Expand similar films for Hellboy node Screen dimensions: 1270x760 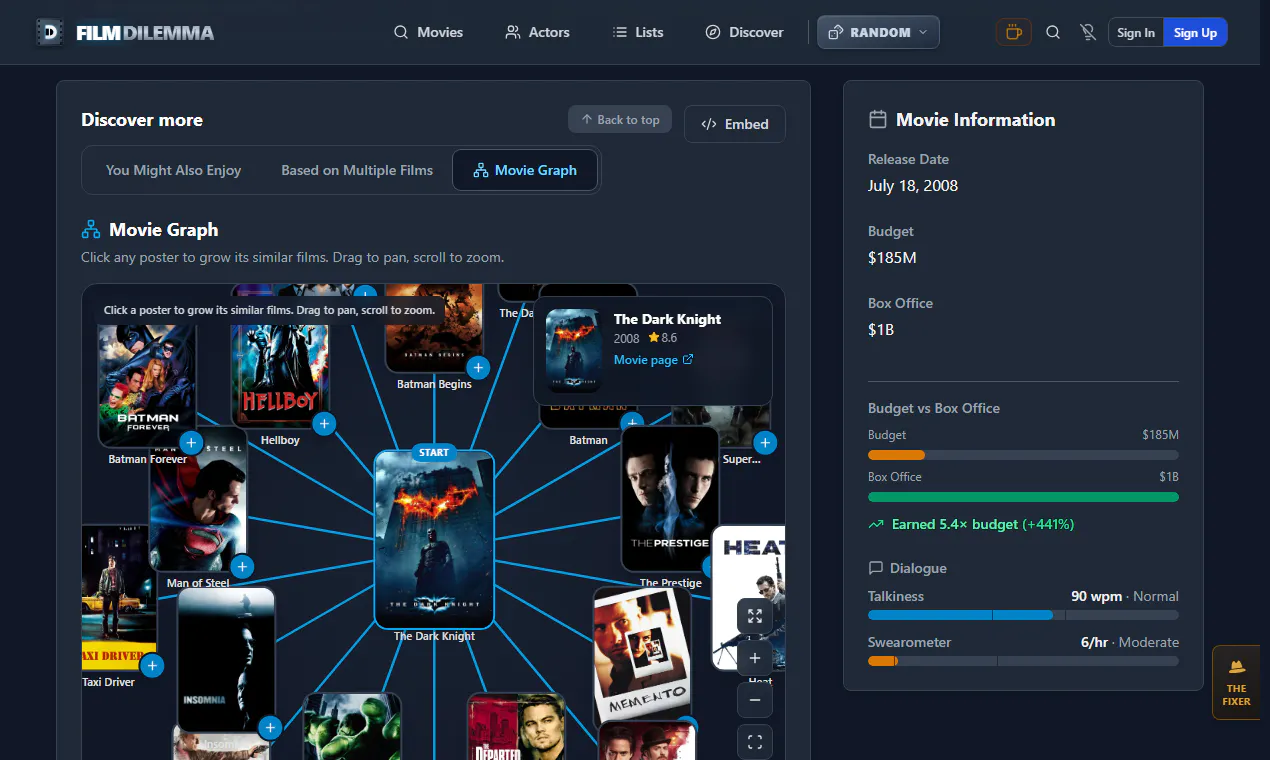(323, 424)
